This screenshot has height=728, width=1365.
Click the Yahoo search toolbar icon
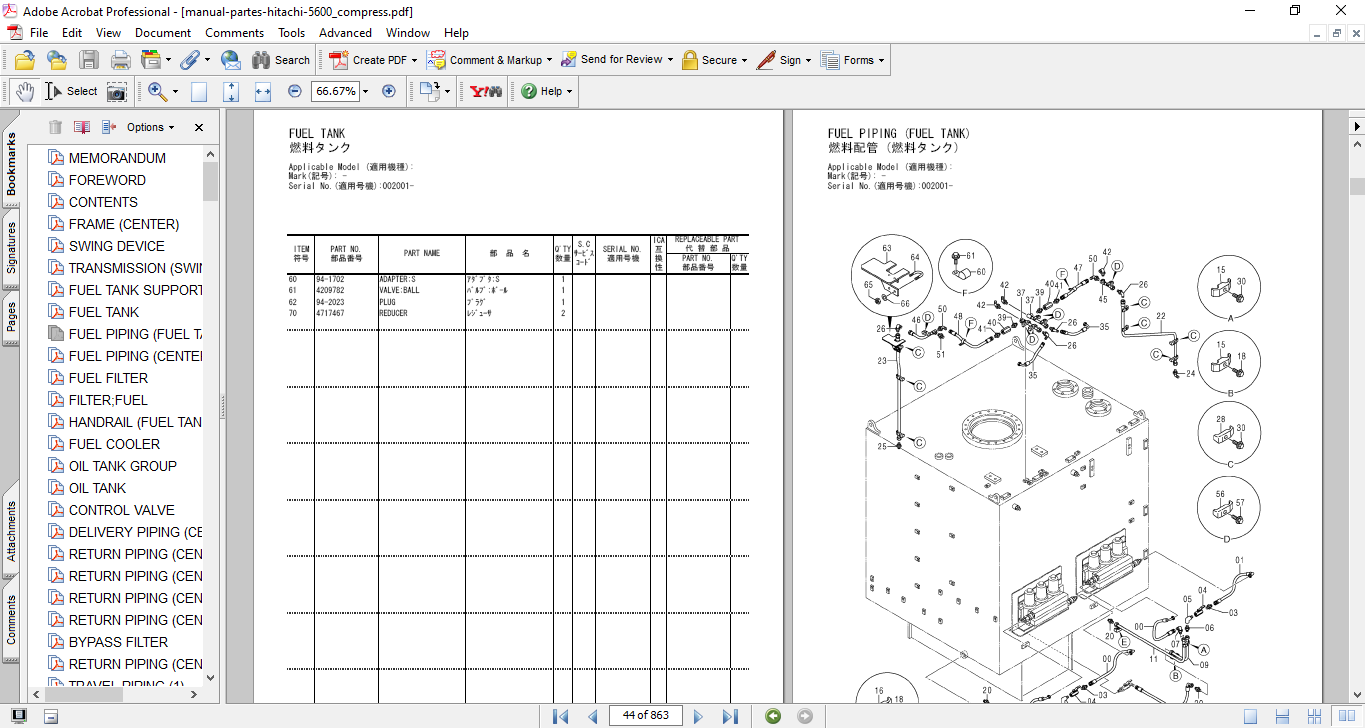(x=486, y=91)
